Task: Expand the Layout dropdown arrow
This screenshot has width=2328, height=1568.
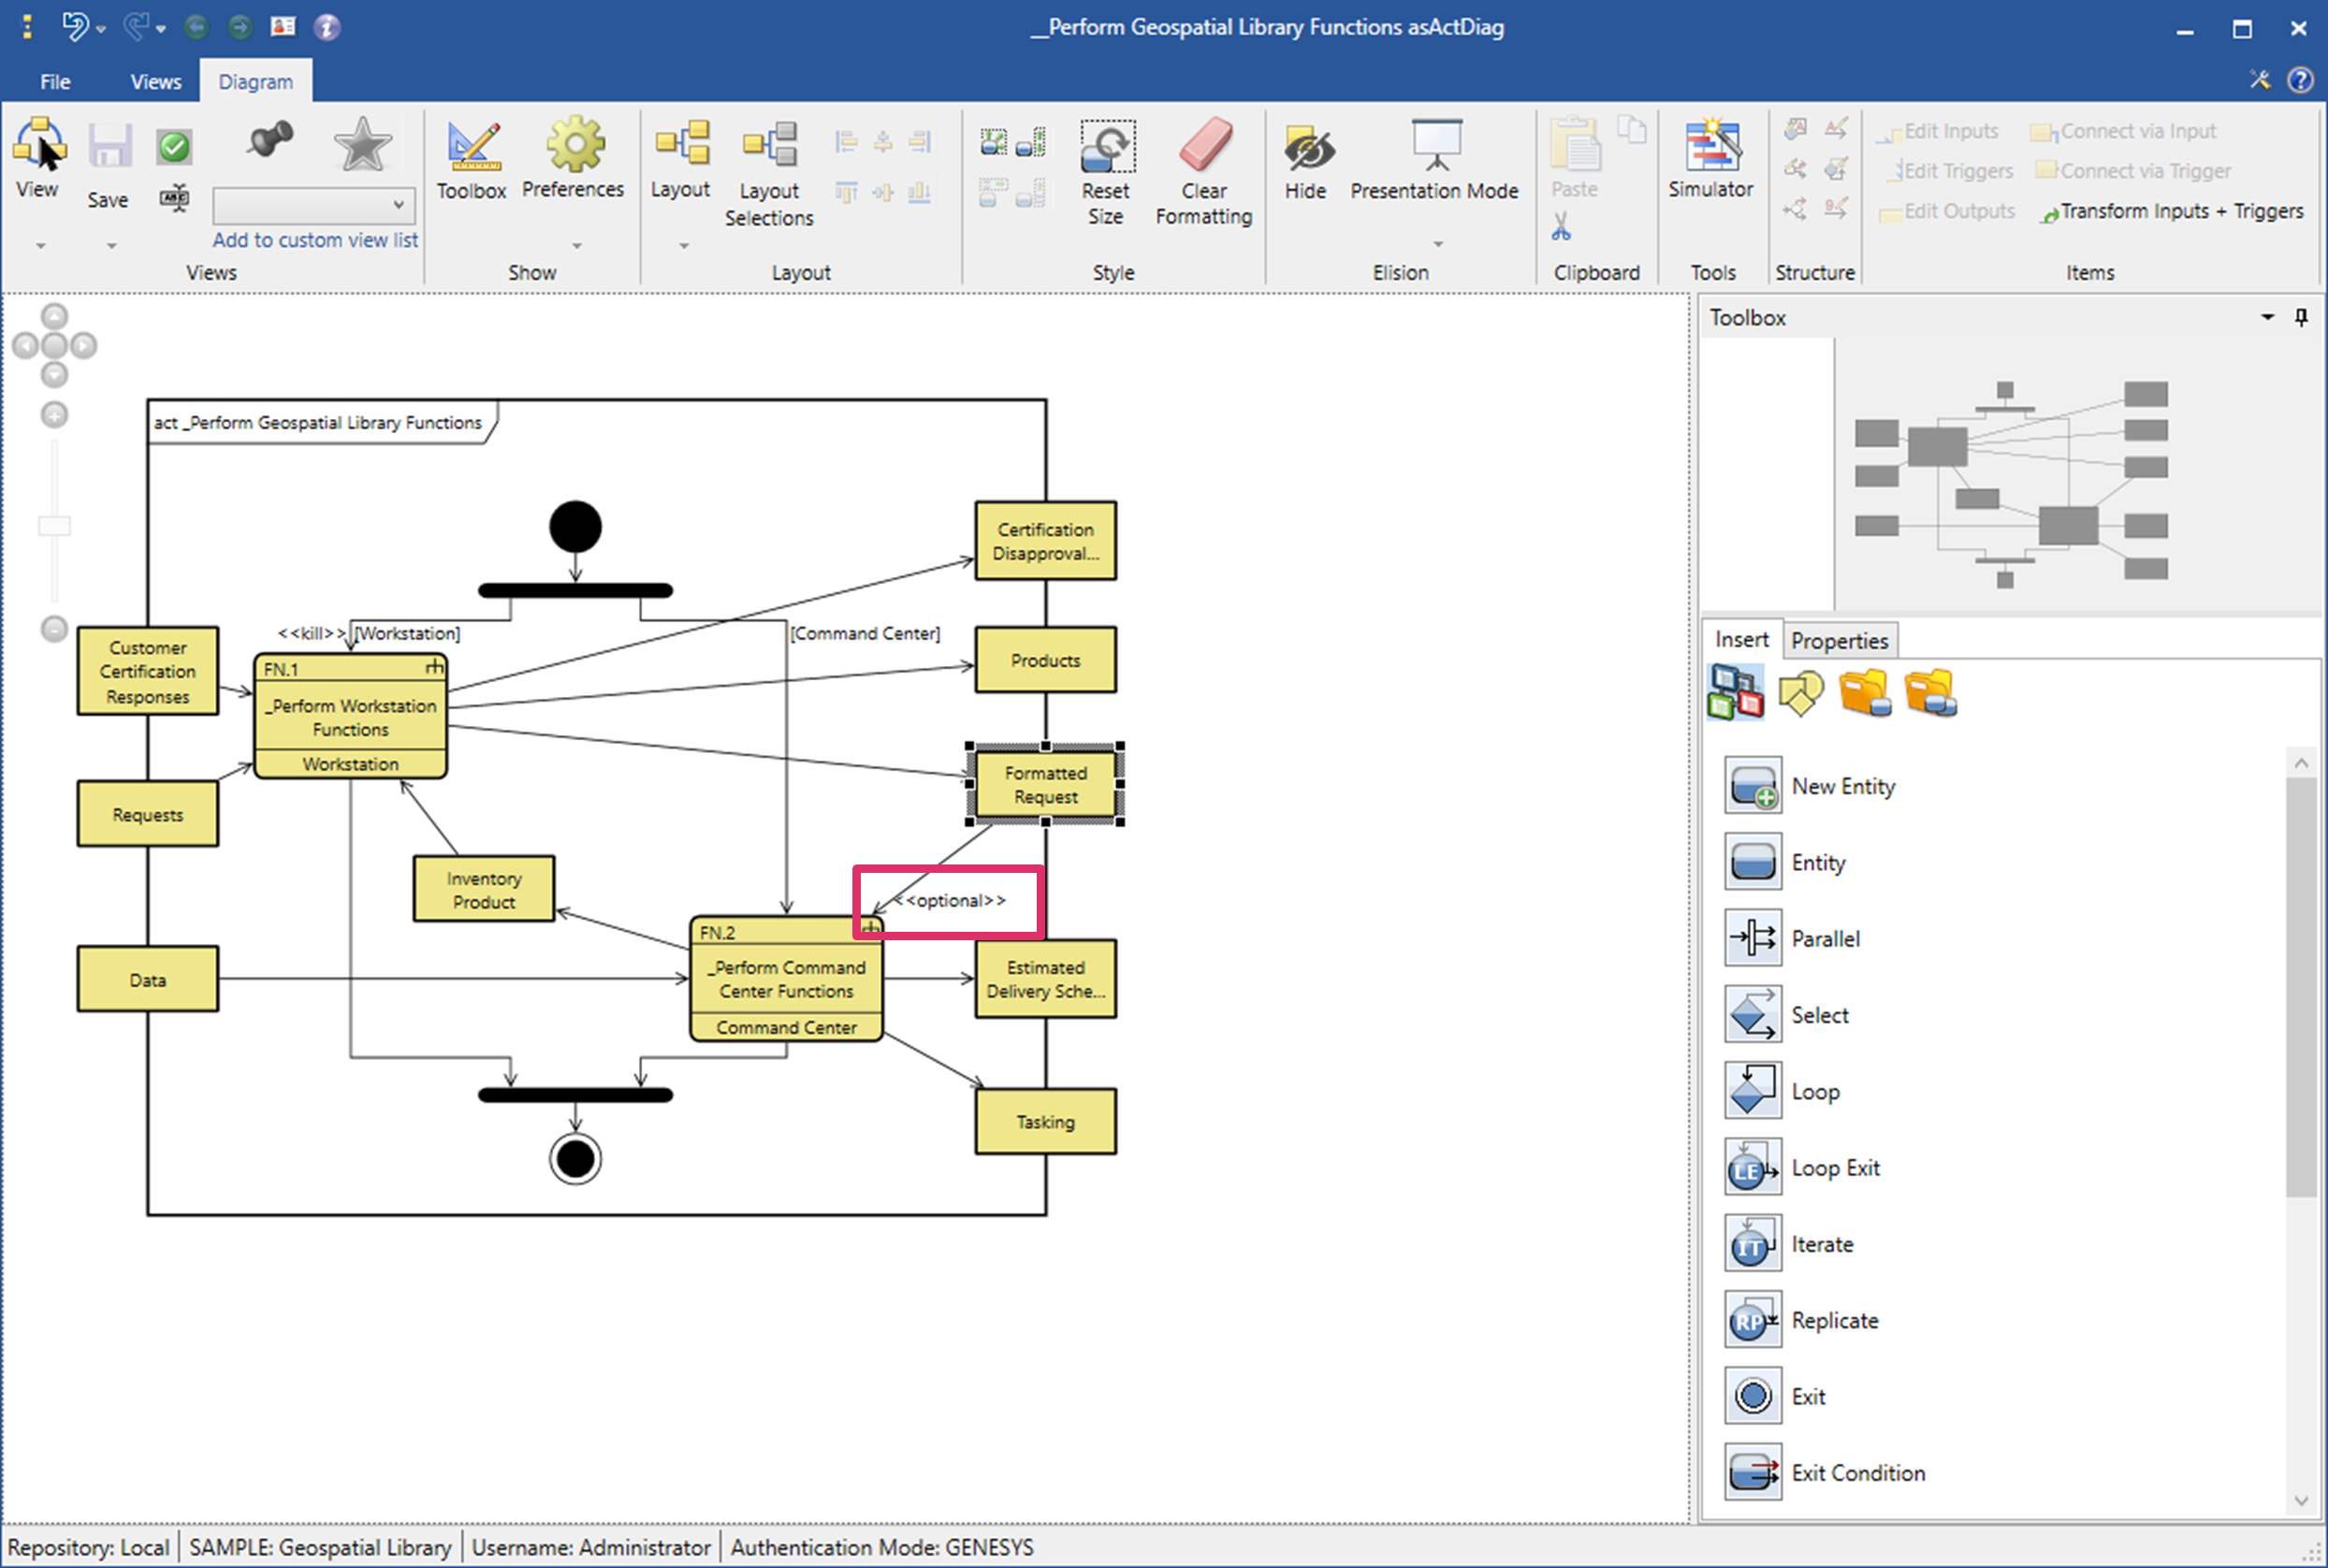Action: [x=684, y=245]
